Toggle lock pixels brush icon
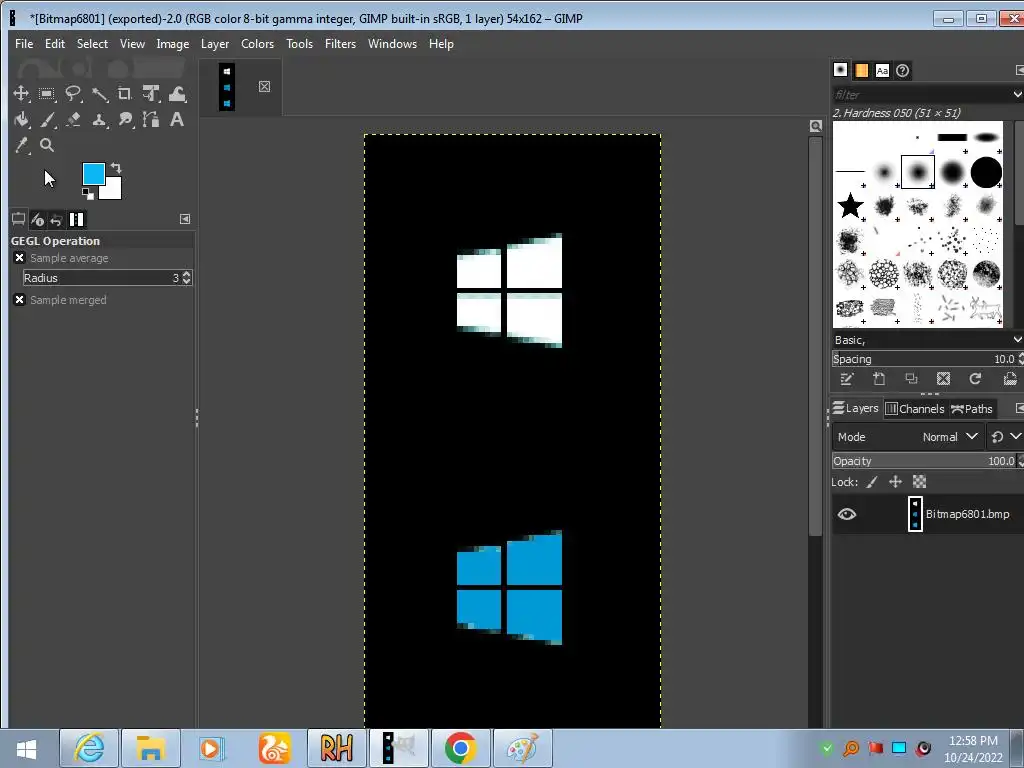 click(872, 482)
